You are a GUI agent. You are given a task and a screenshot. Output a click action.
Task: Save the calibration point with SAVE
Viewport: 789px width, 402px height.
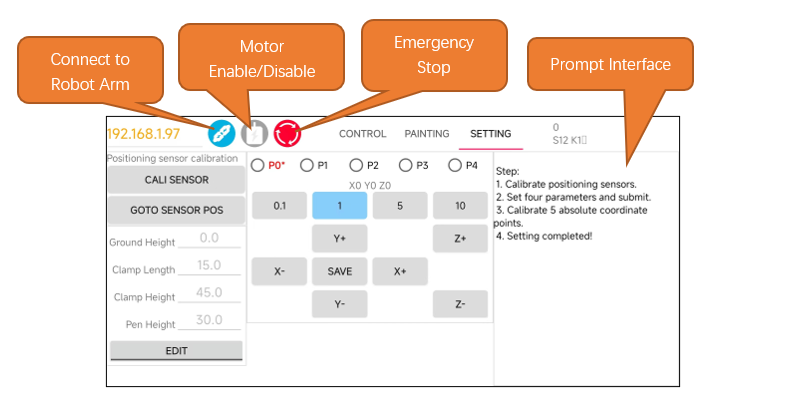340,271
